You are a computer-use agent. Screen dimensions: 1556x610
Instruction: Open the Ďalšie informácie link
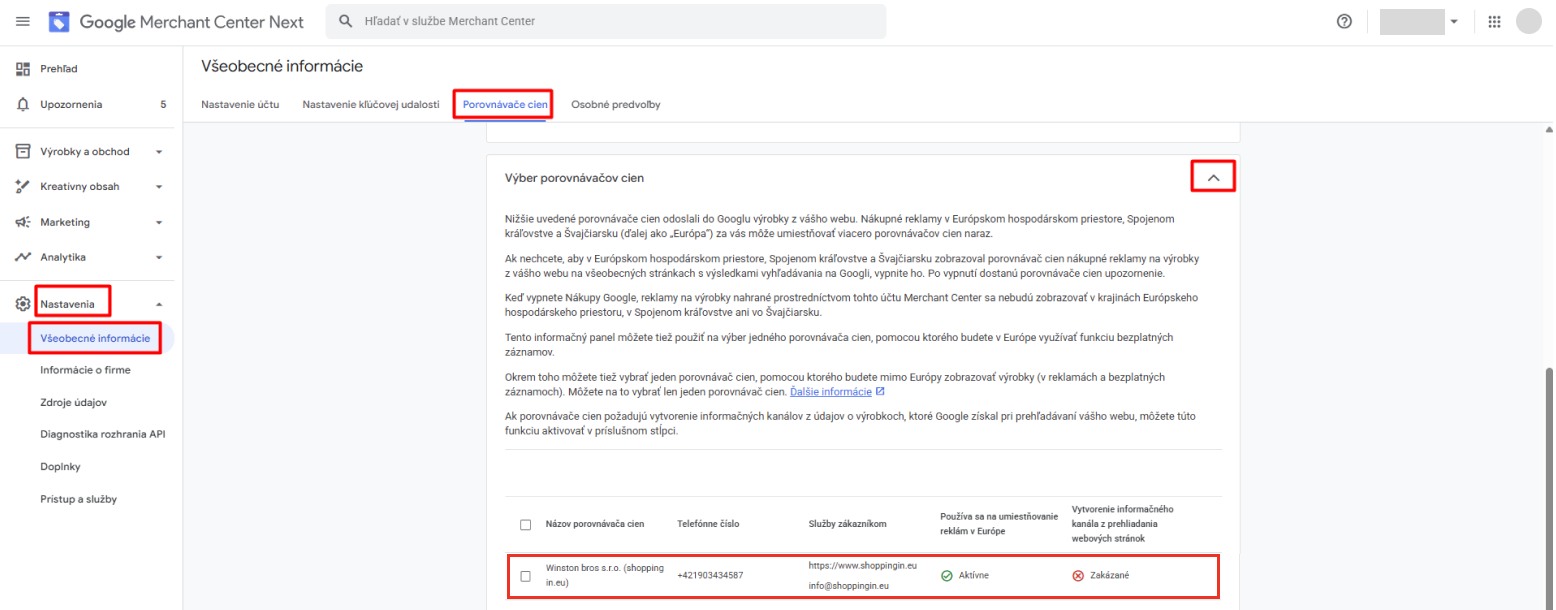[x=830, y=391]
